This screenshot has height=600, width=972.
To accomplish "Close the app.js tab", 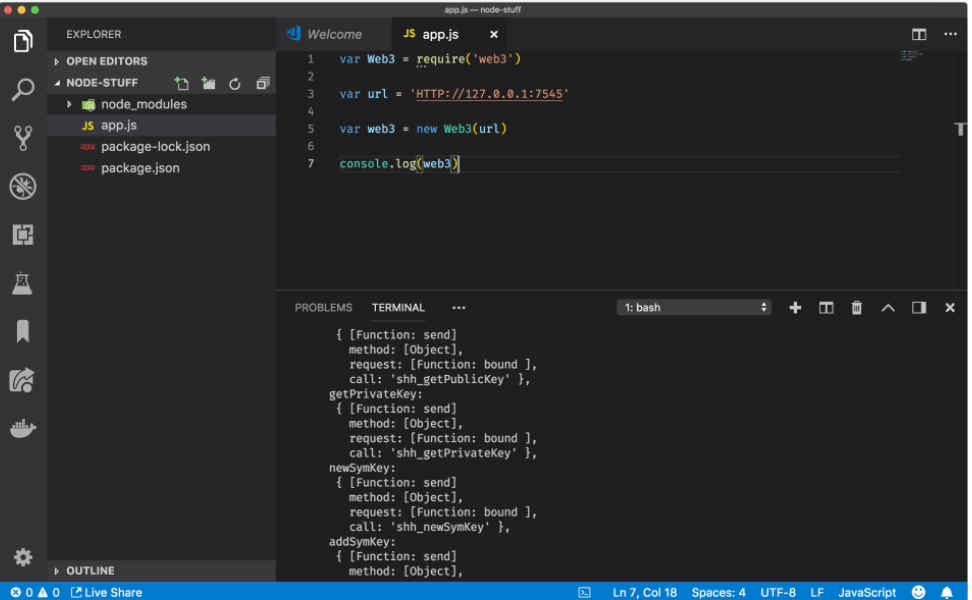I will tap(493, 35).
